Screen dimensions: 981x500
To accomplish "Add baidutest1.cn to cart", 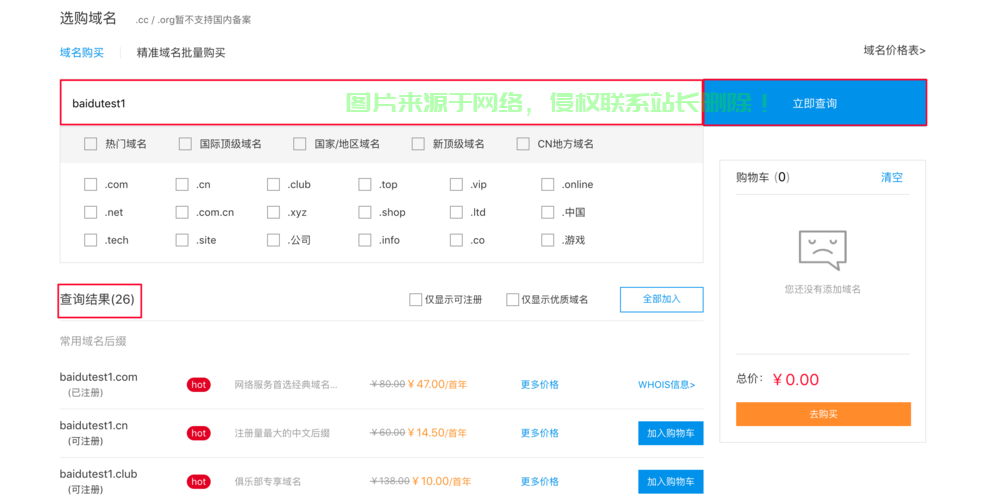I will (x=670, y=433).
